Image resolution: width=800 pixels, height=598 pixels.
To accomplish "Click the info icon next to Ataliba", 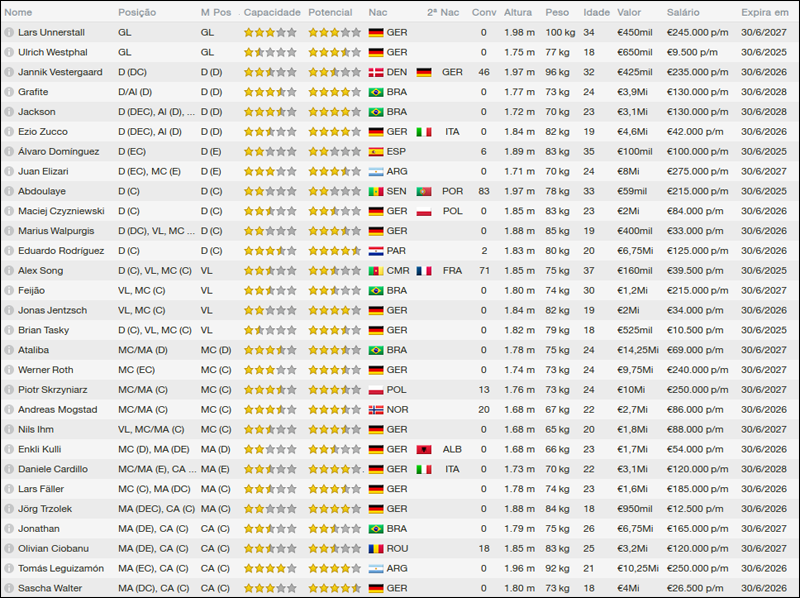I will (10, 350).
